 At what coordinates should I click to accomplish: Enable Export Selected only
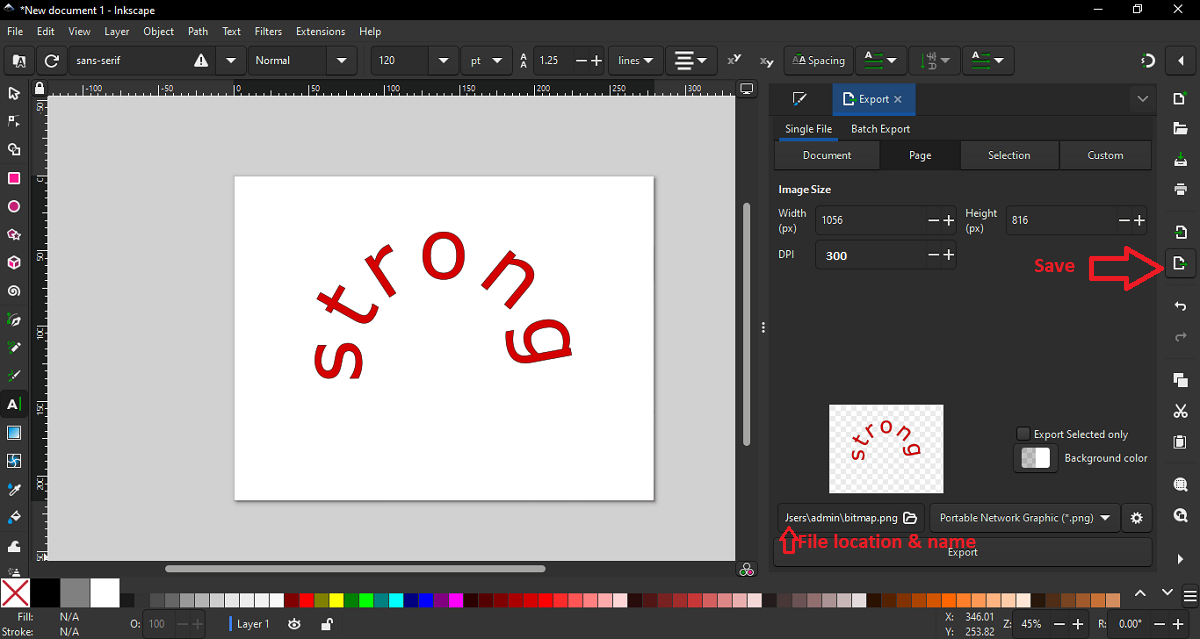[1023, 433]
